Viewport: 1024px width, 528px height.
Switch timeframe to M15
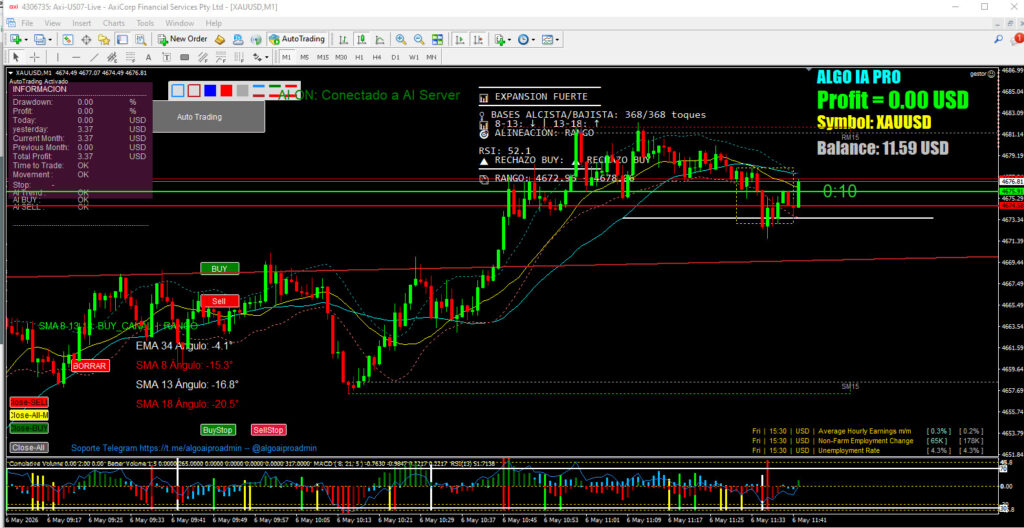(323, 57)
